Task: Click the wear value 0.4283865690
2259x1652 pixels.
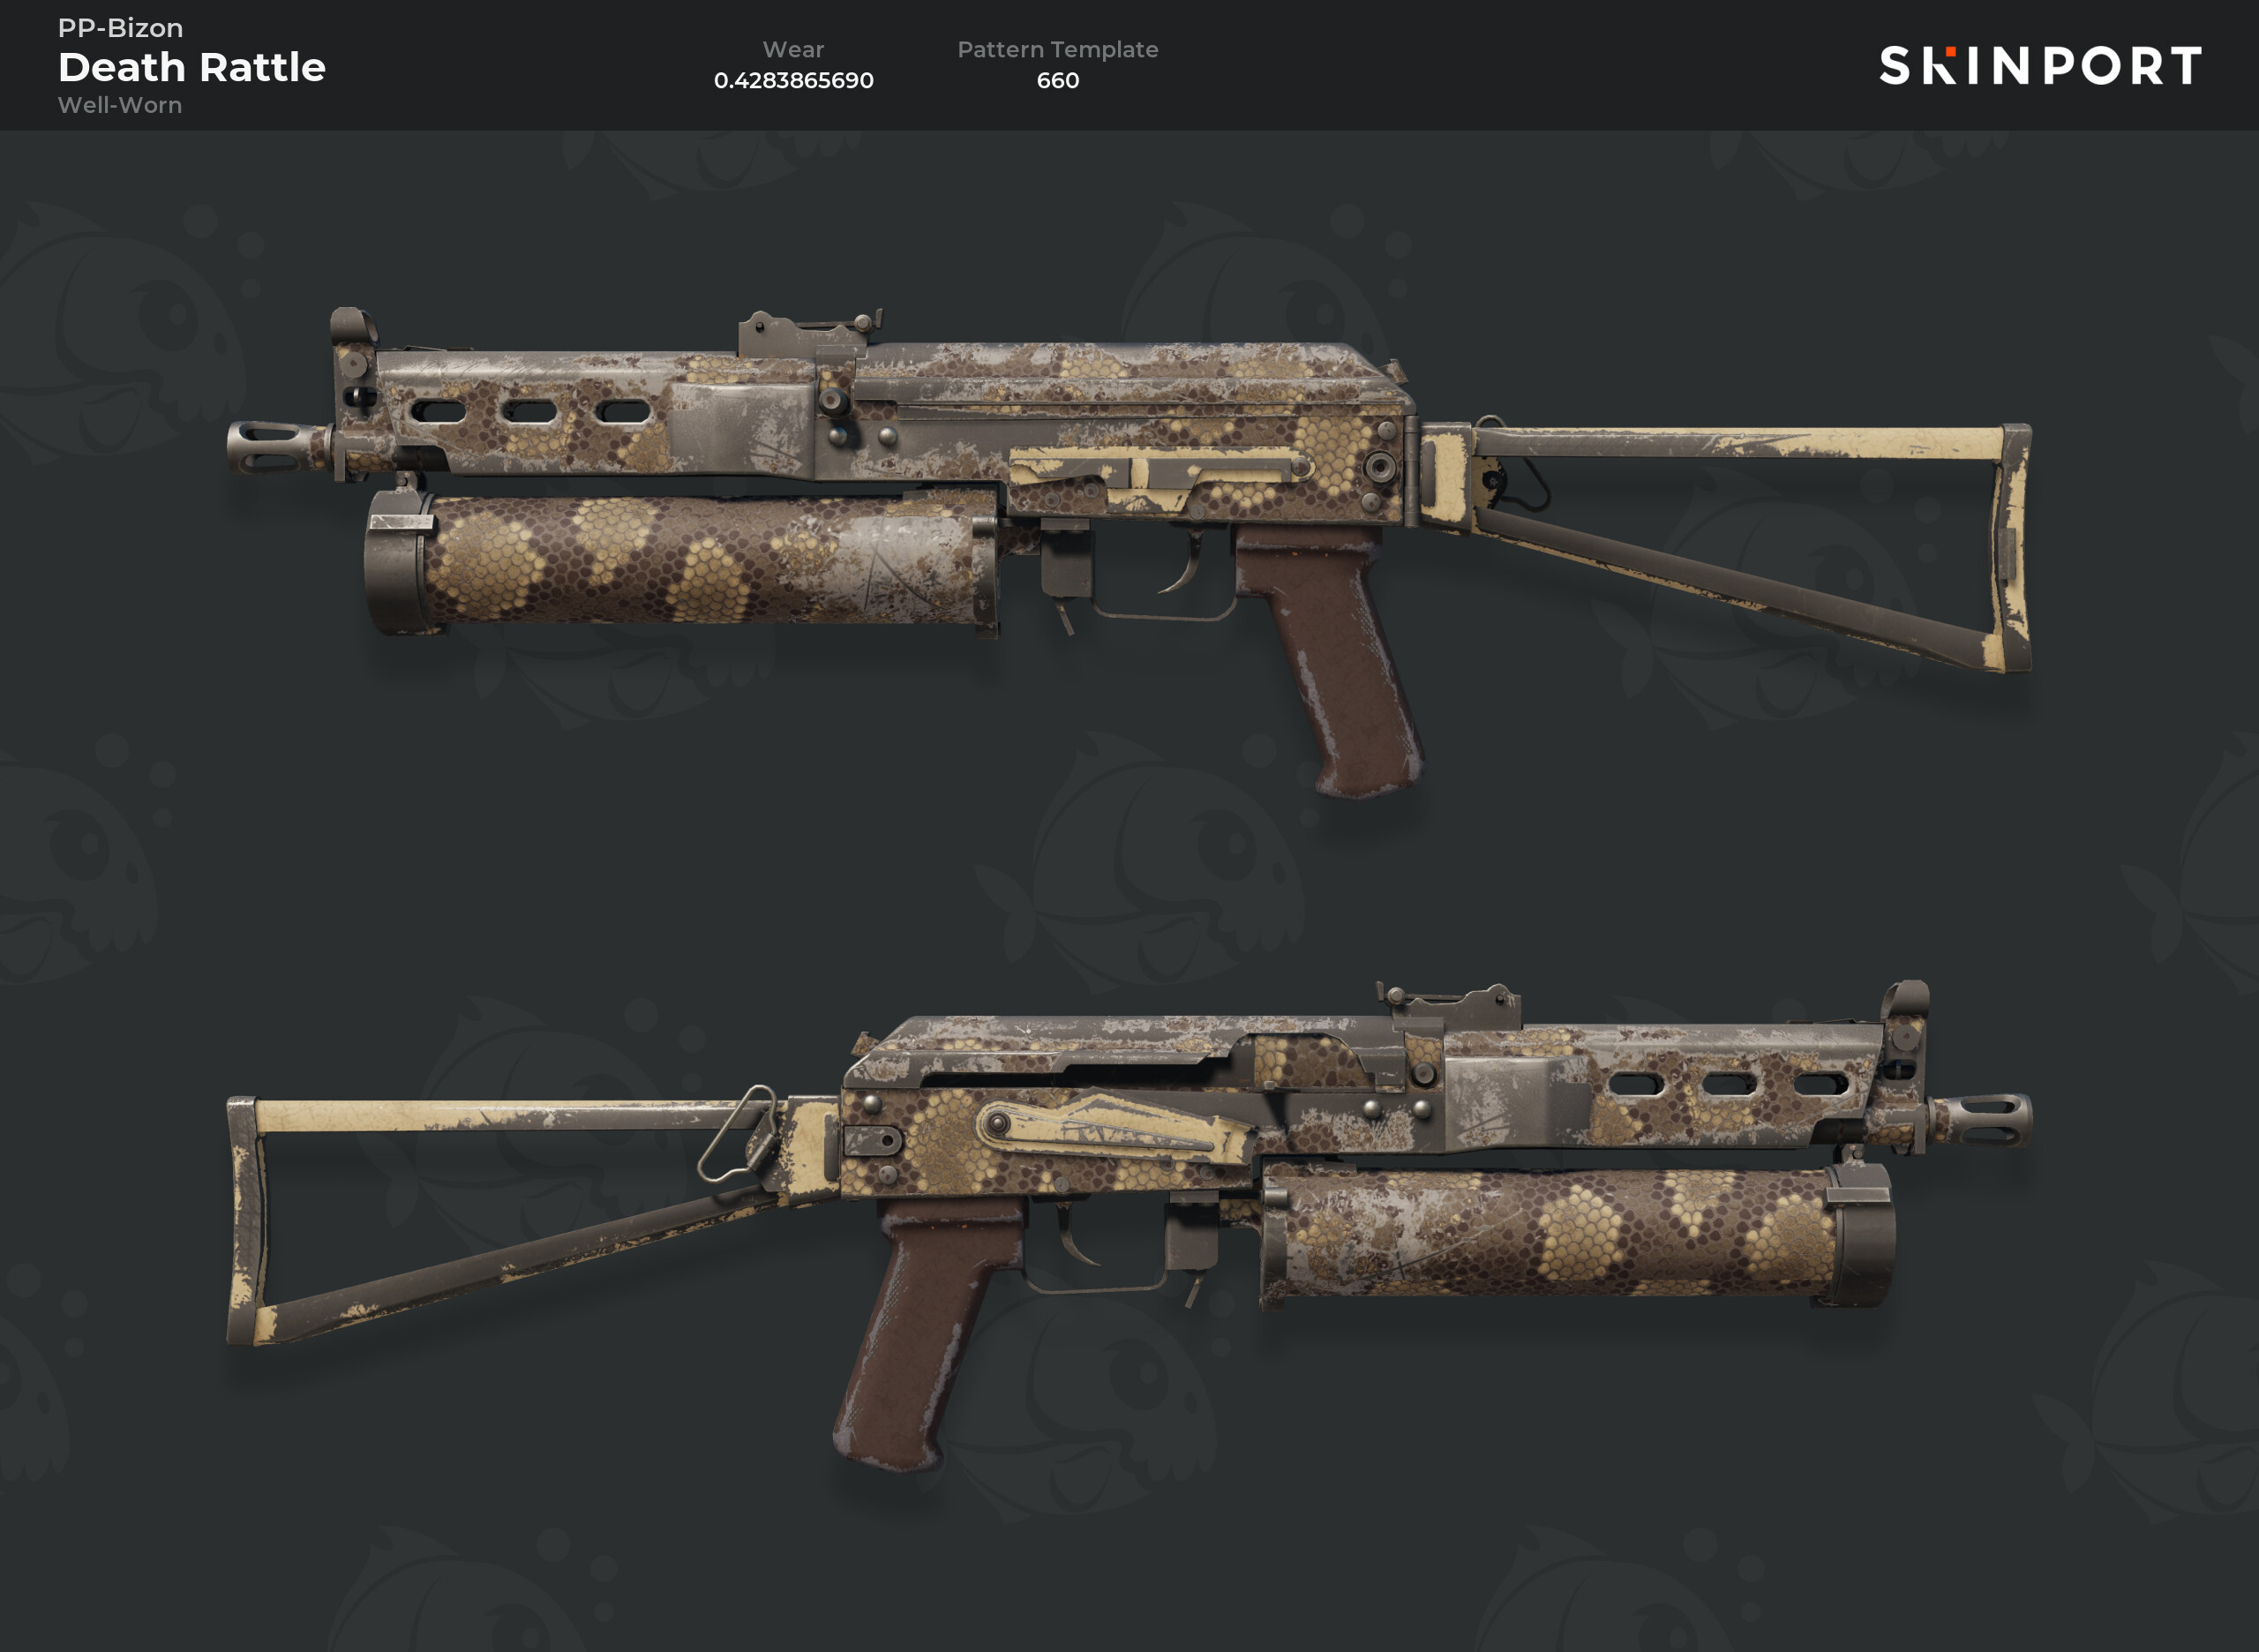Action: 793,80
